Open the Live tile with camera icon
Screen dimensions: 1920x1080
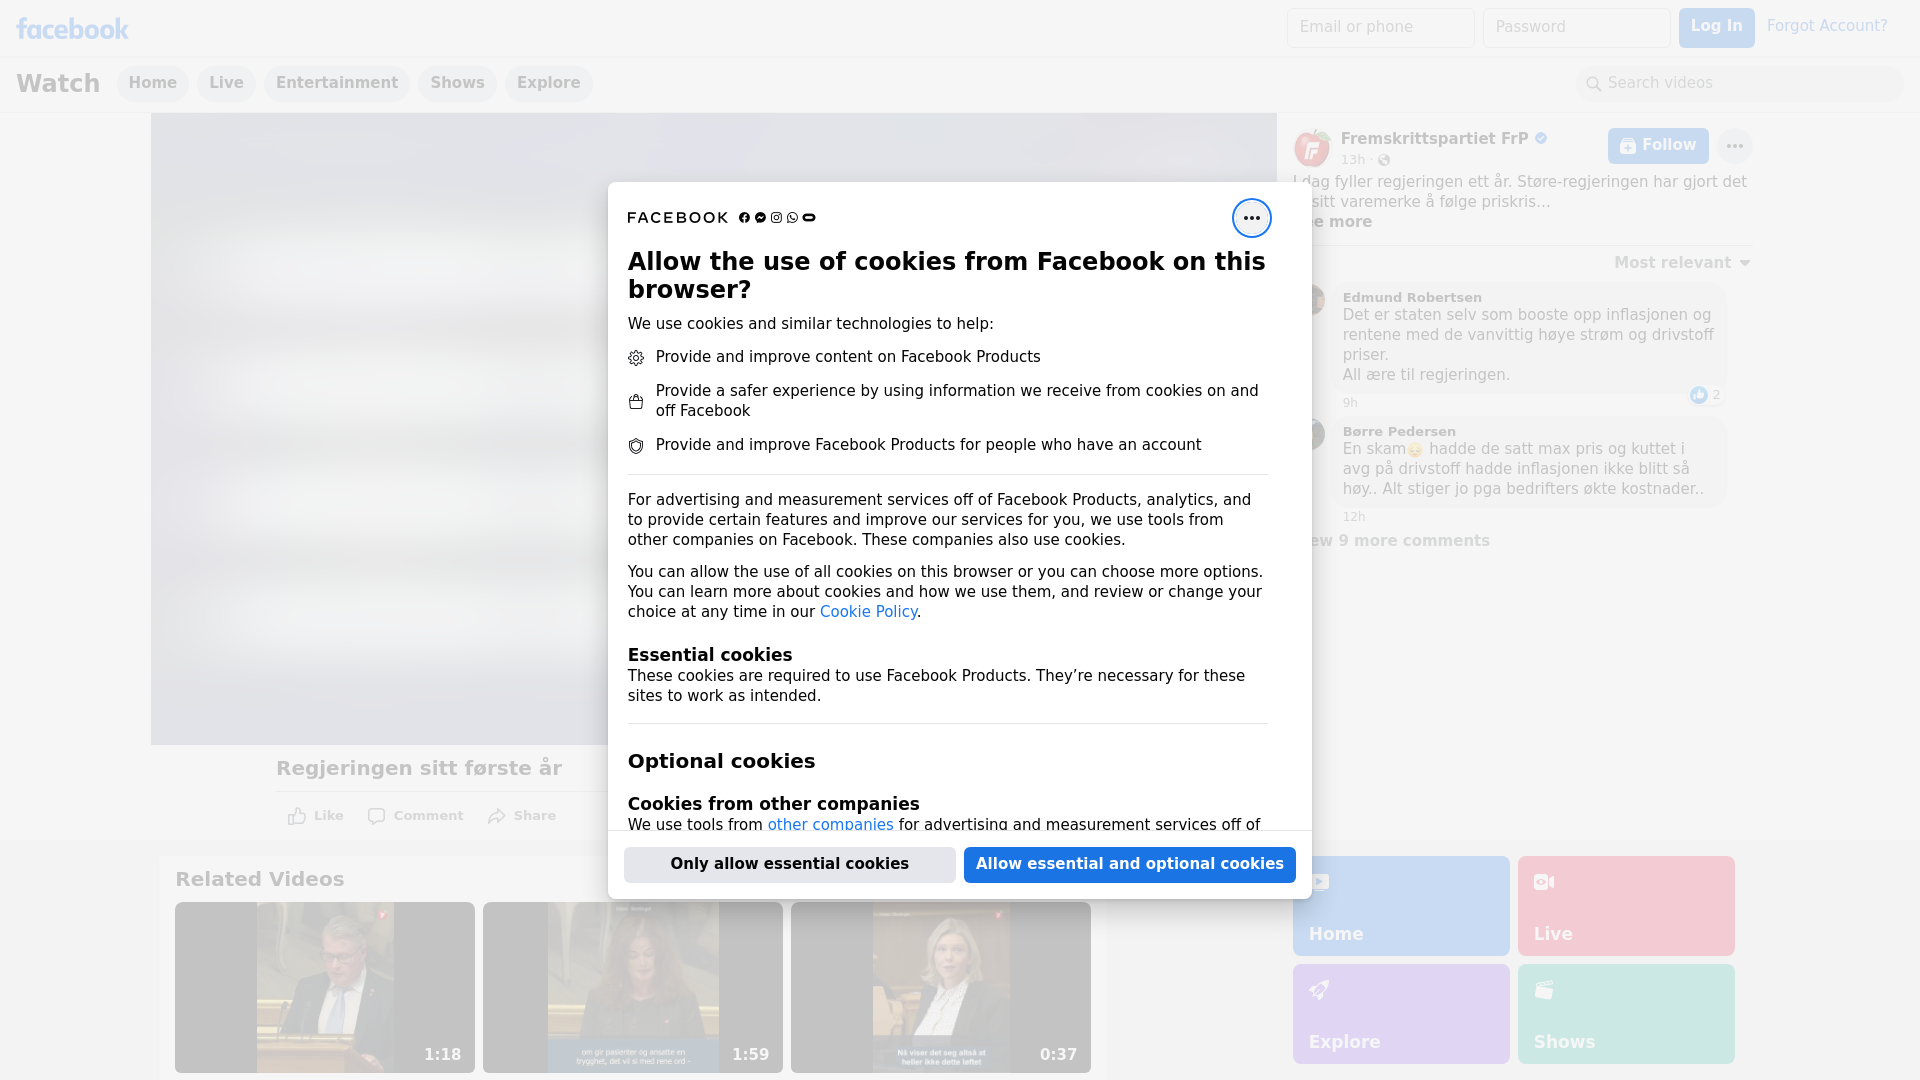pos(1626,906)
